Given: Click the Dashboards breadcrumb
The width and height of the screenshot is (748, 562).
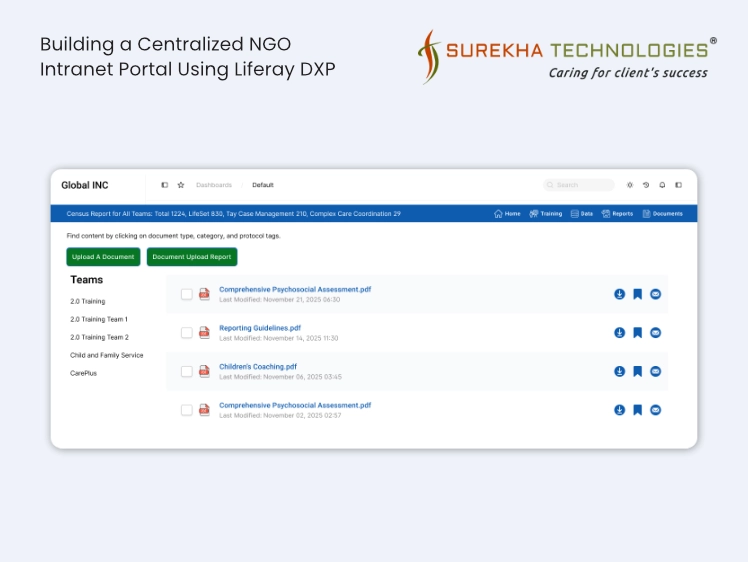Looking at the screenshot, I should click(214, 185).
